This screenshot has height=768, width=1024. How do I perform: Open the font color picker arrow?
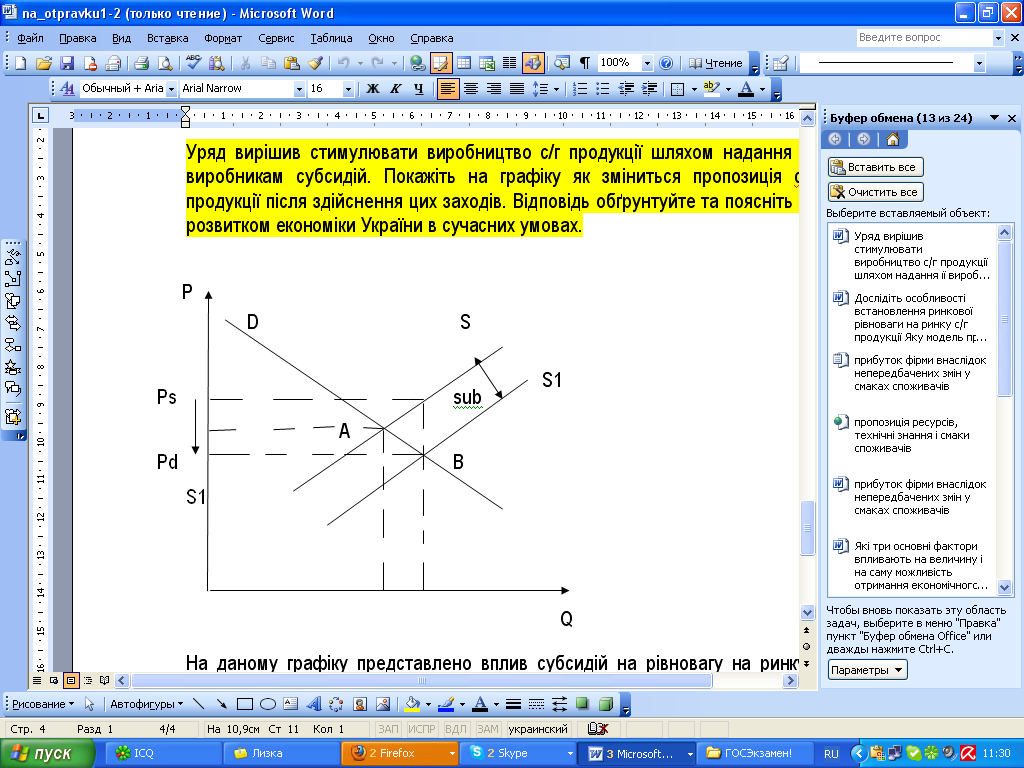click(x=762, y=88)
